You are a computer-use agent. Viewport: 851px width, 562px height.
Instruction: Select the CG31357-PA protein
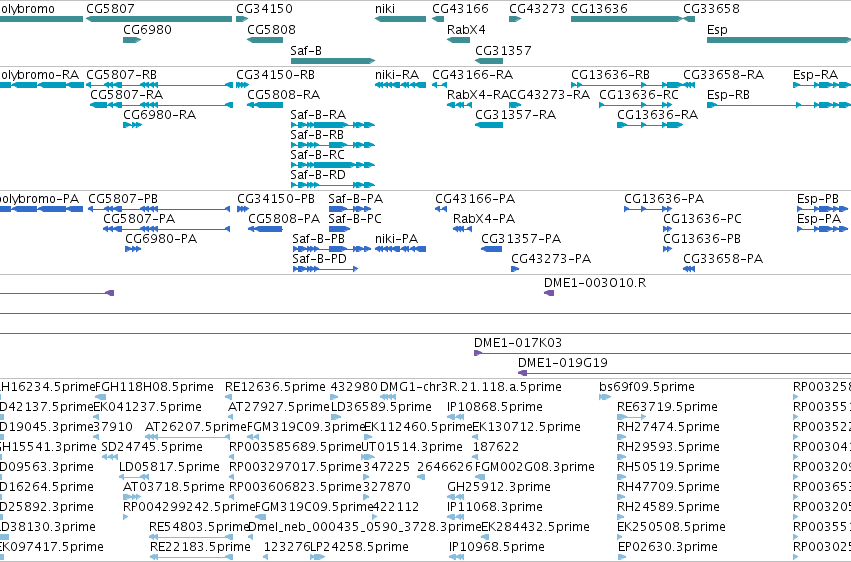pyautogui.click(x=492, y=249)
